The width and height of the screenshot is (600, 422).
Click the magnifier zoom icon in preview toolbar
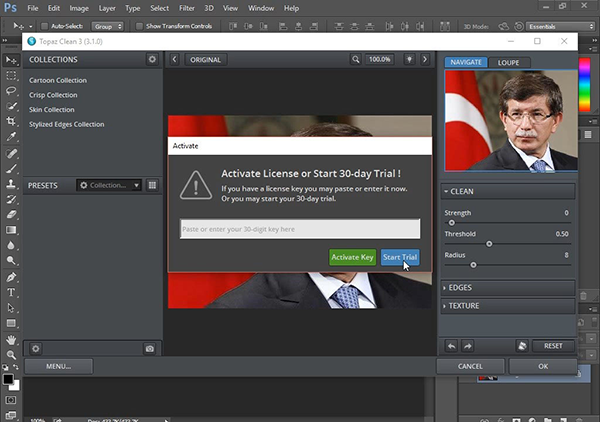[355, 60]
